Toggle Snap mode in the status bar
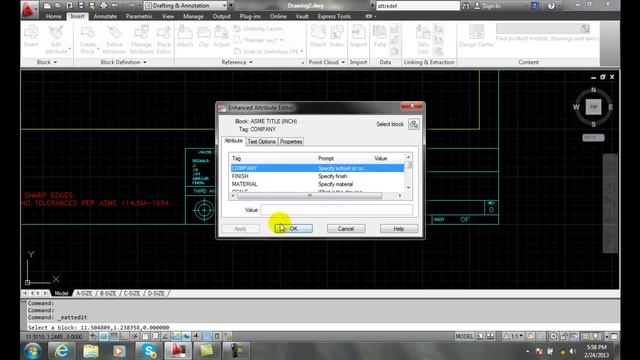Image resolution: width=640 pixels, height=360 pixels. point(104,336)
